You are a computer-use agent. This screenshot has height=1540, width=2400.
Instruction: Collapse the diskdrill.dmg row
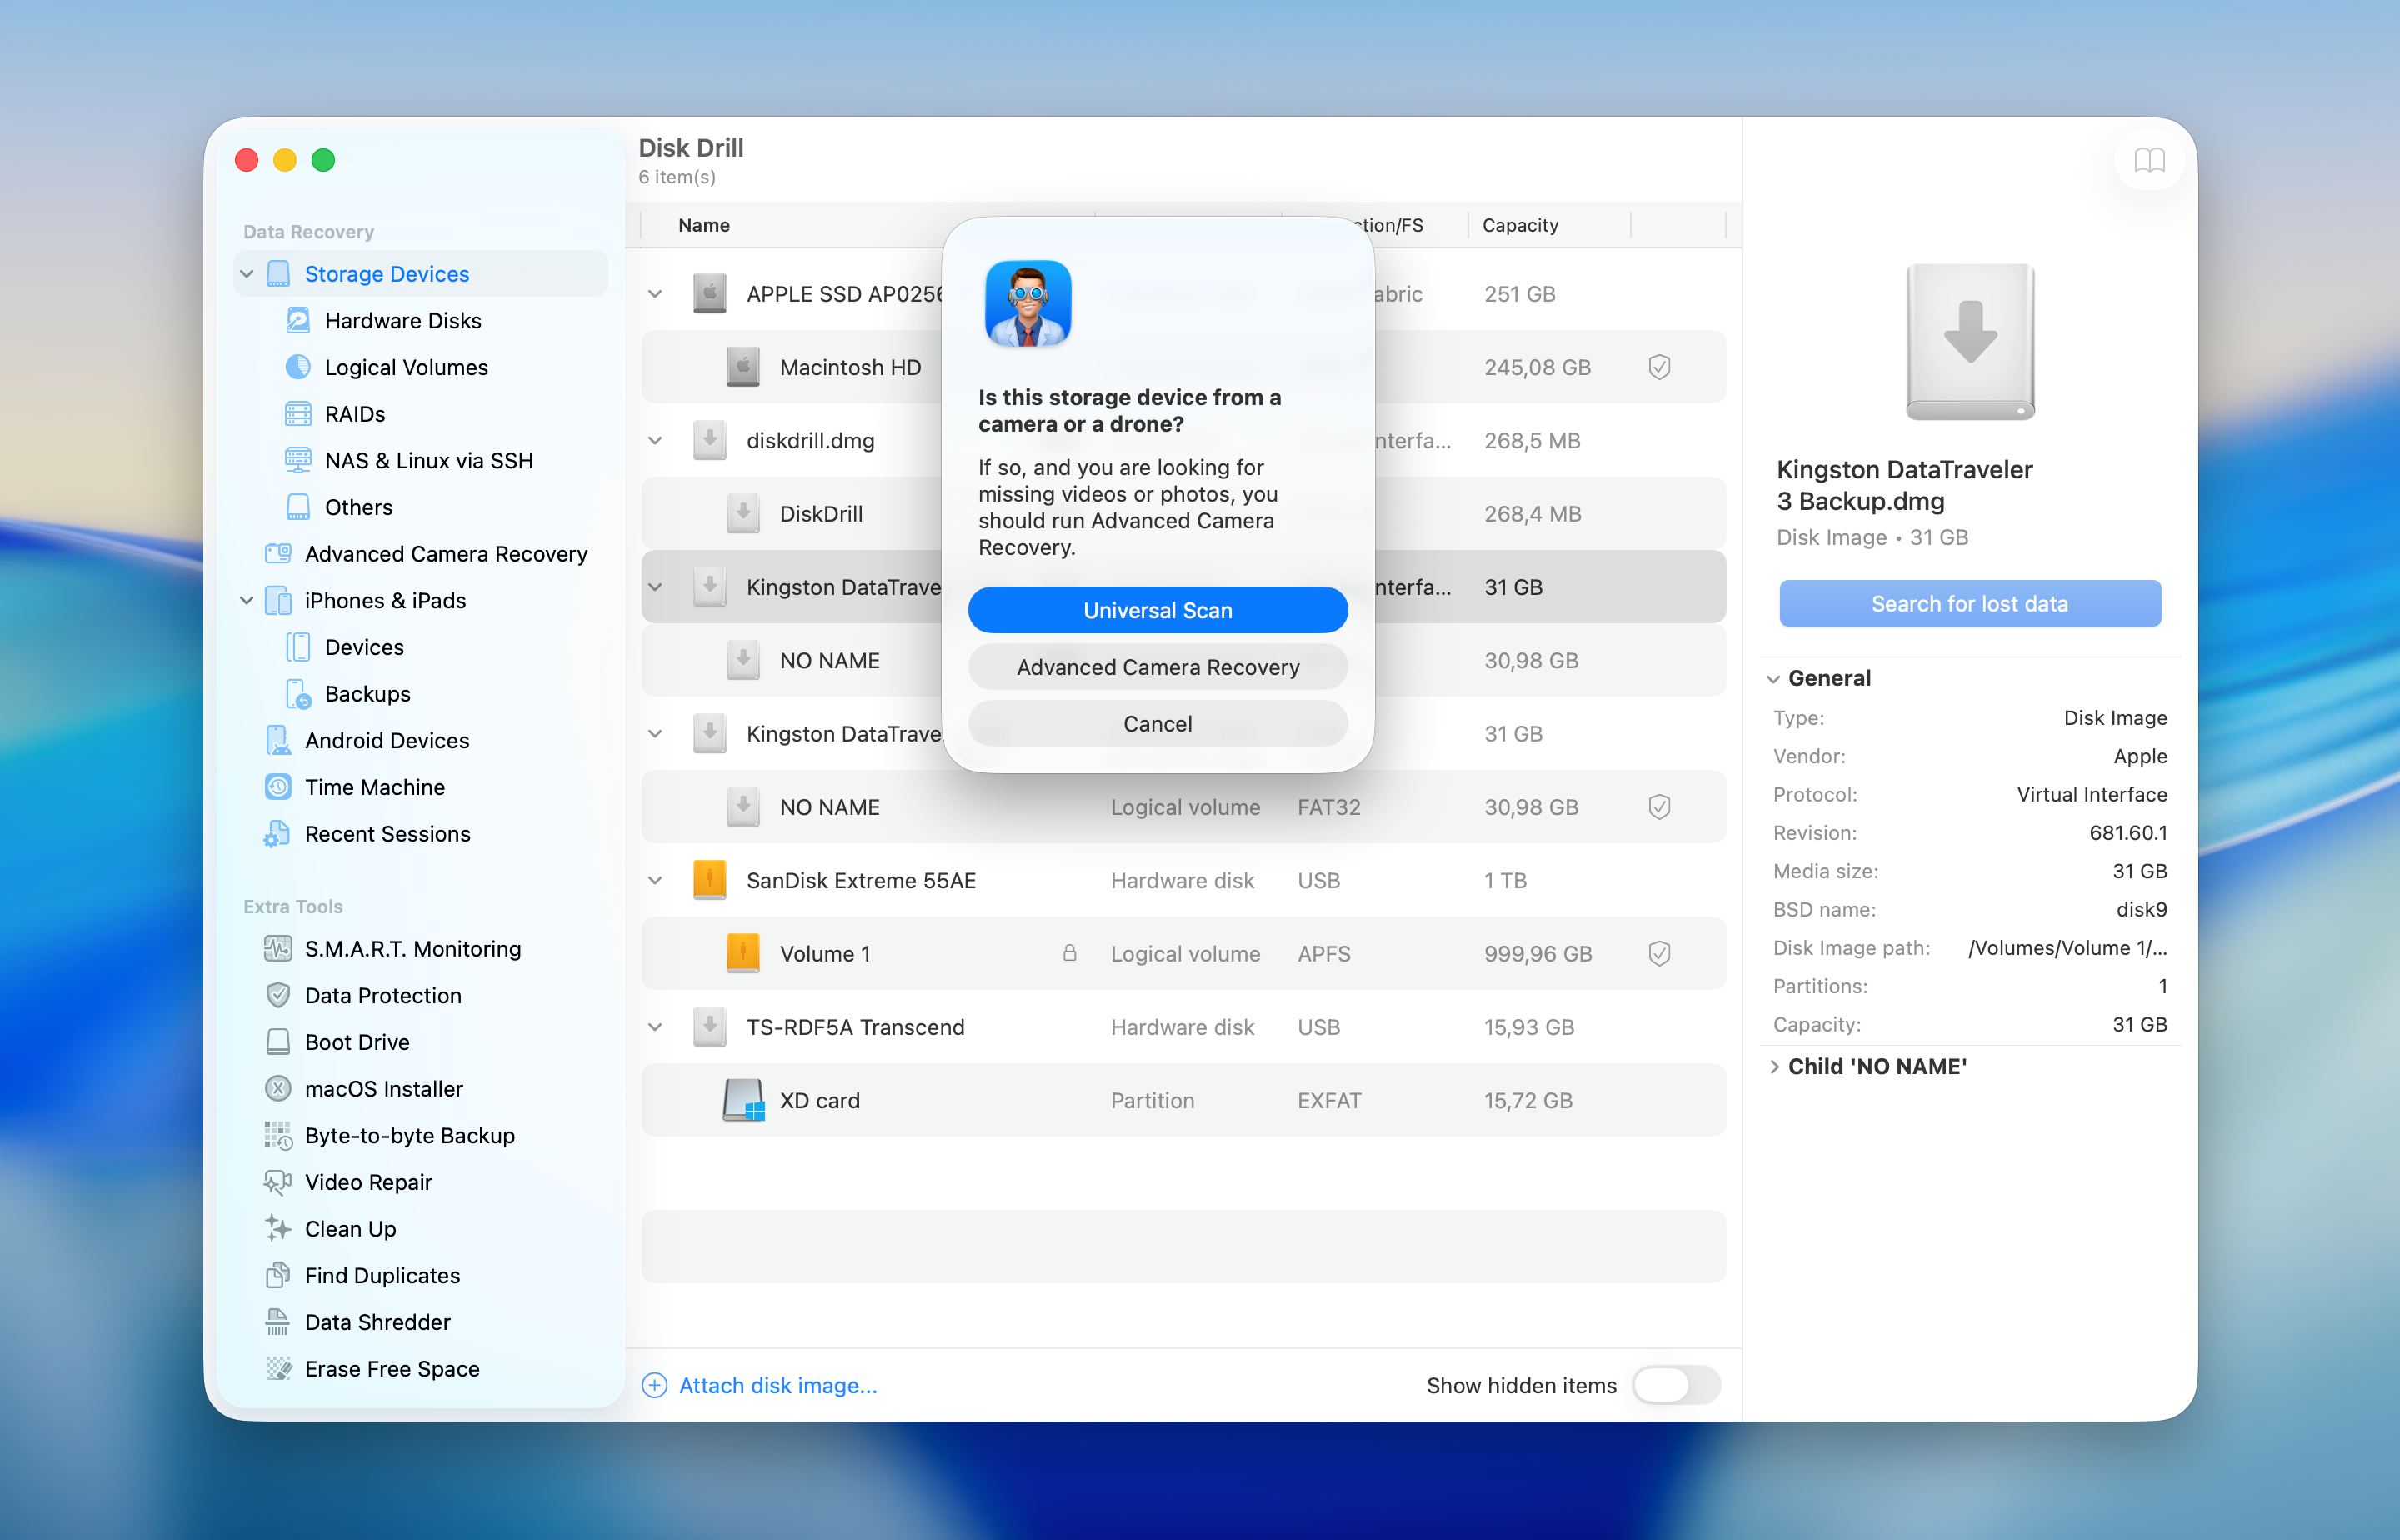point(655,441)
